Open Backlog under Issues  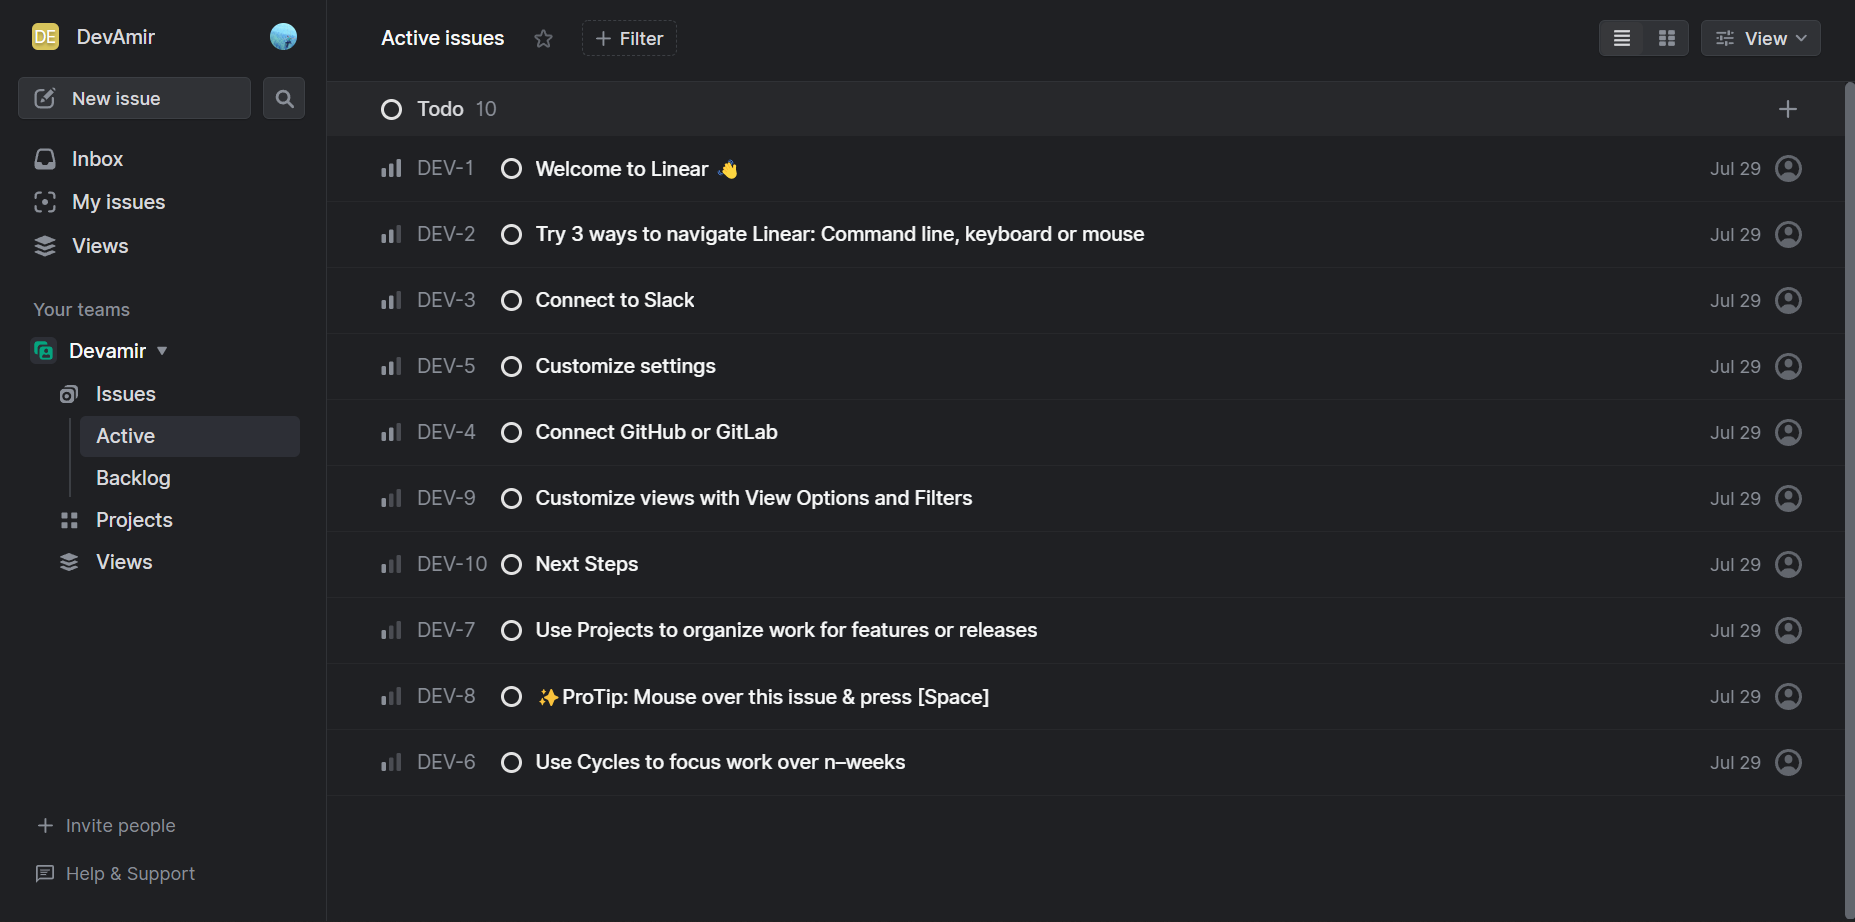pos(133,478)
